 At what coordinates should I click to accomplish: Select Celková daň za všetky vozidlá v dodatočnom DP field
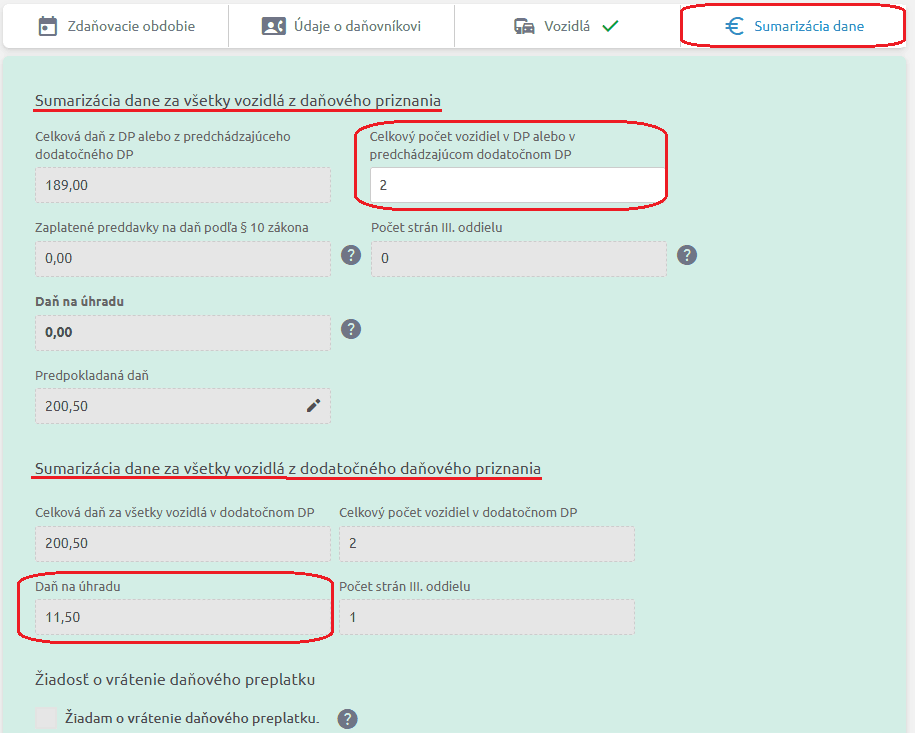coord(182,543)
